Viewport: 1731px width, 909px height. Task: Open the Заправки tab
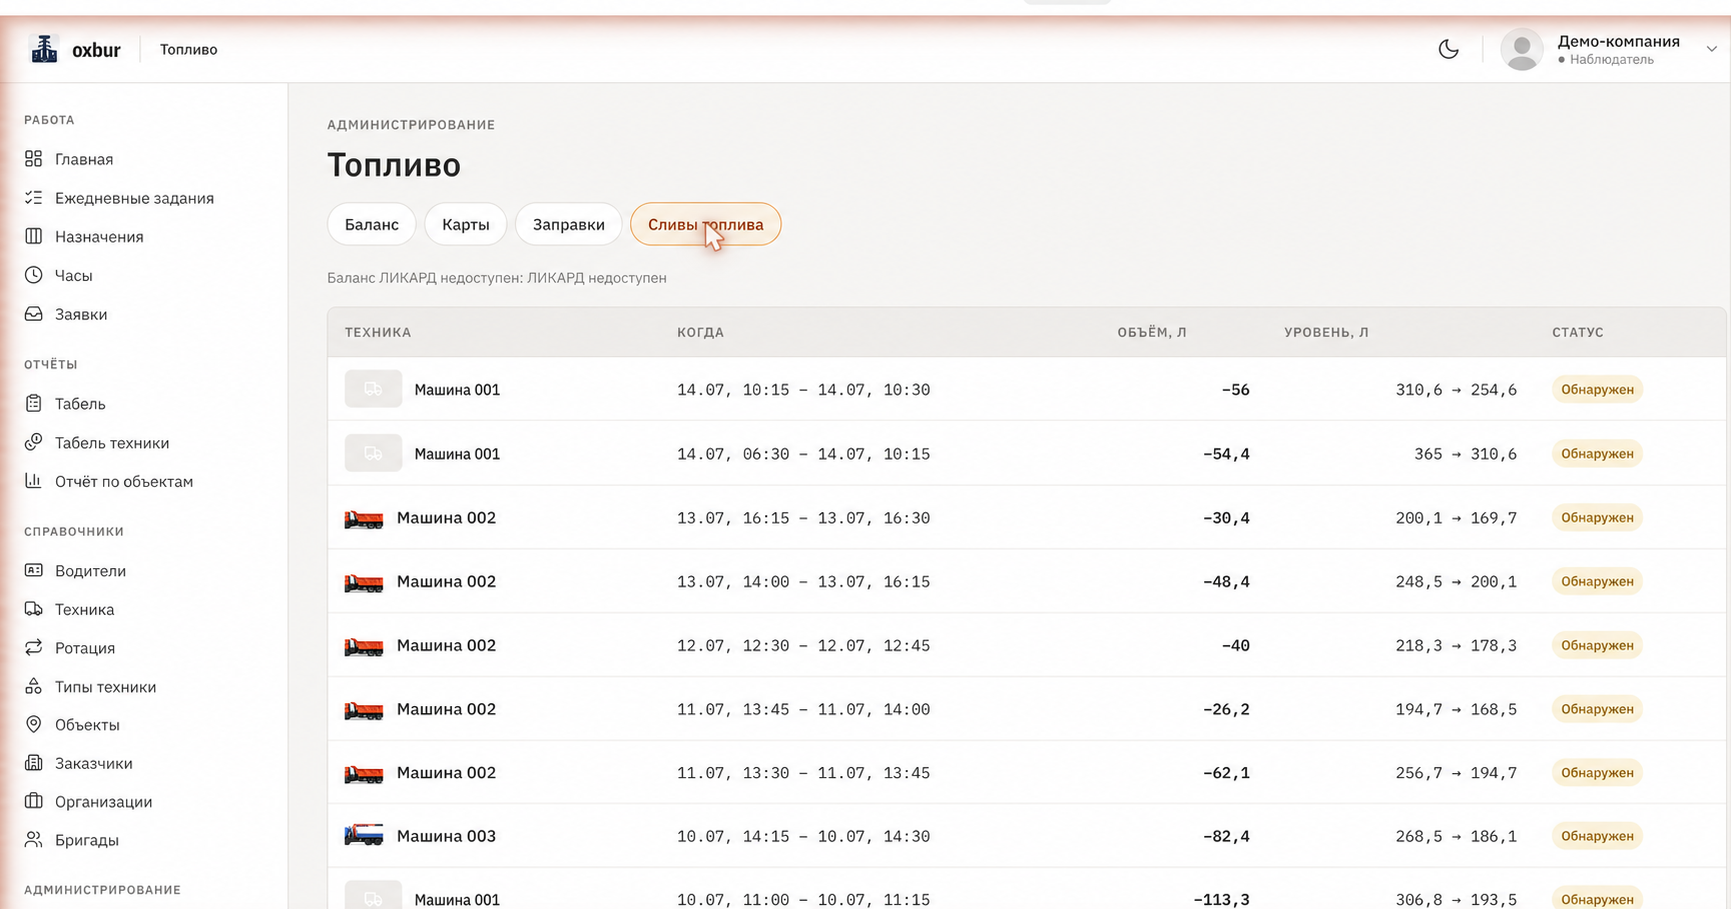569,224
